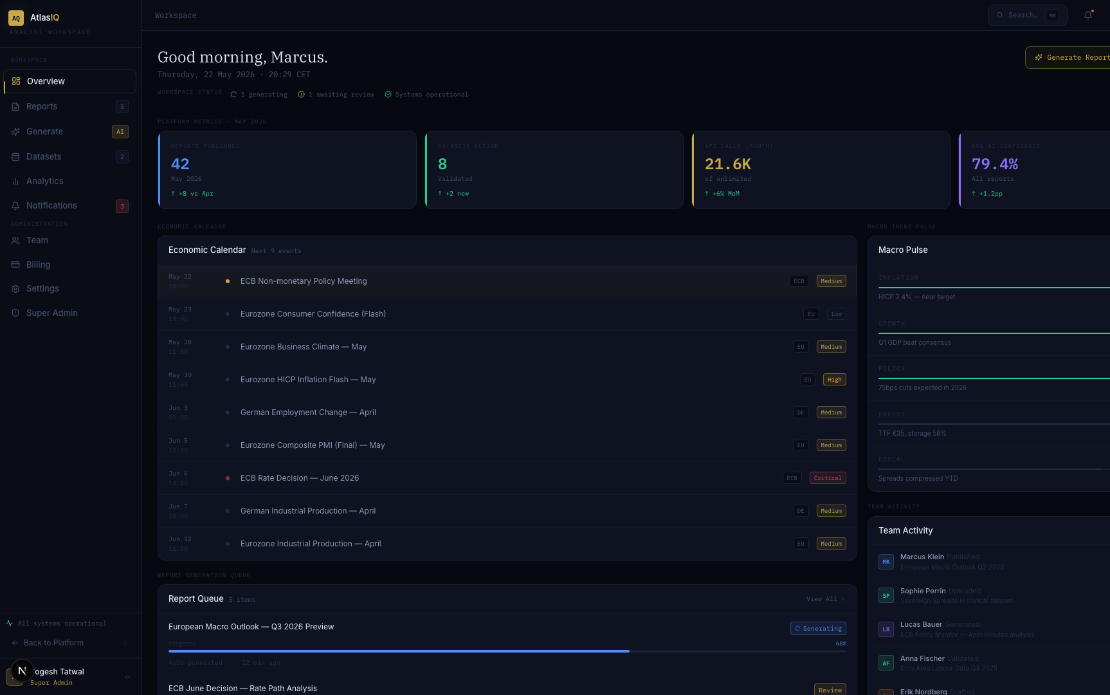Click the ECB tag on ECB Rate Decision row
This screenshot has width=1110, height=695.
pyautogui.click(x=791, y=478)
